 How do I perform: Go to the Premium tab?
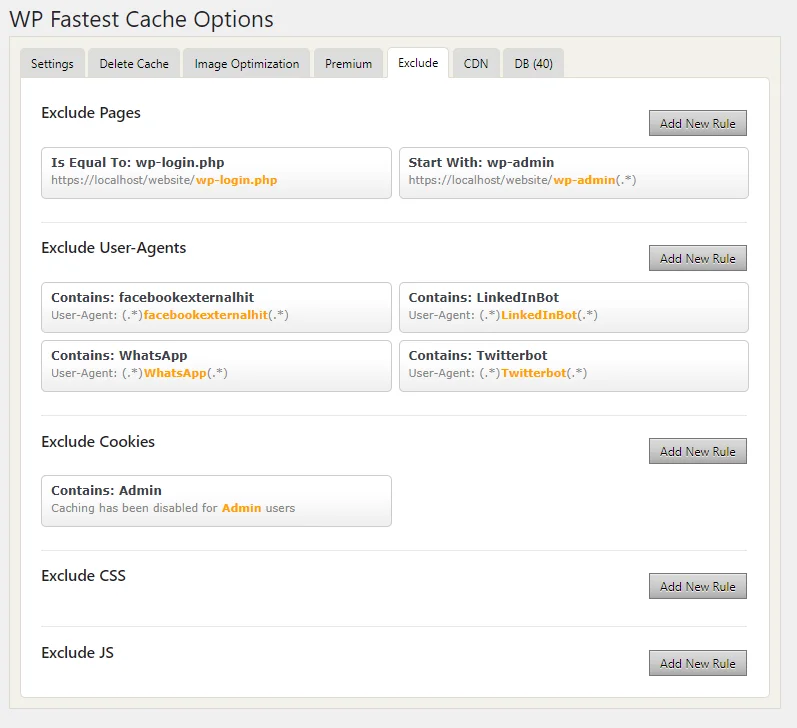point(348,64)
